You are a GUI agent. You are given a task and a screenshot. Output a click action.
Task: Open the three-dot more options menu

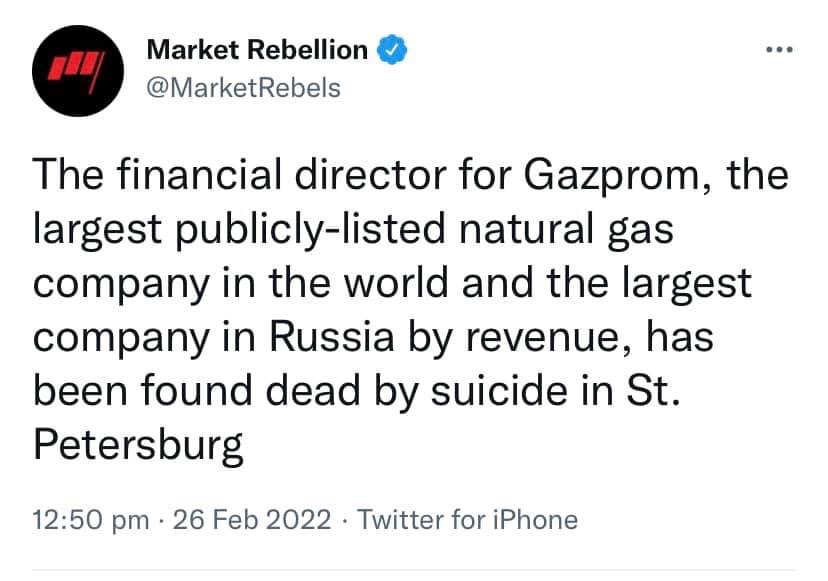coord(778,48)
